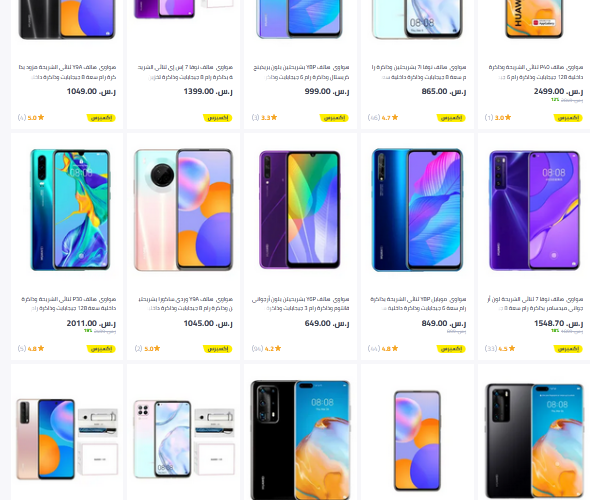Open the pink Y9a phone image
The width and height of the screenshot is (590, 500).
[x=183, y=210]
